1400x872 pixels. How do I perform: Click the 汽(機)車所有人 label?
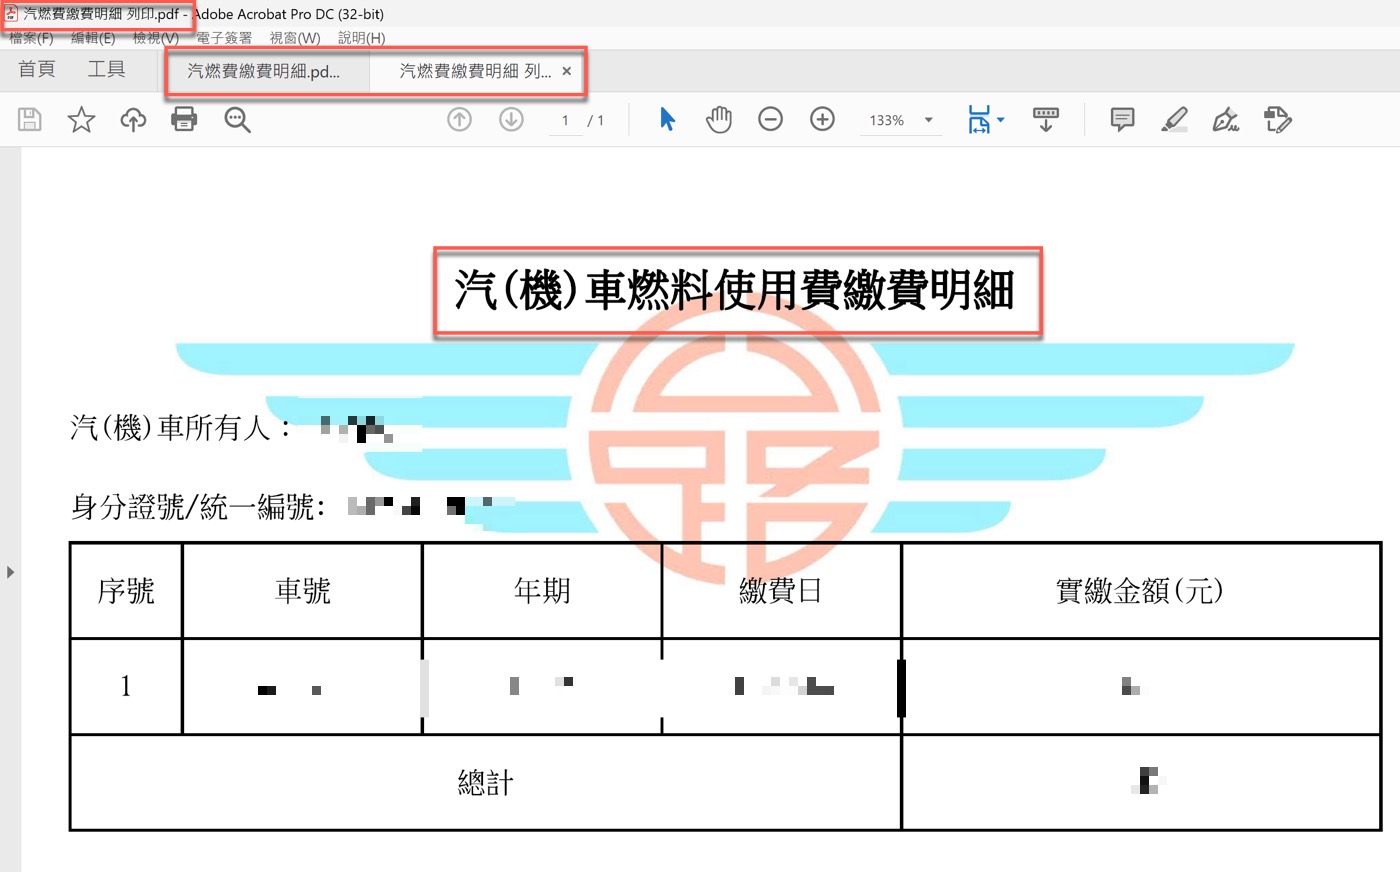(x=180, y=428)
